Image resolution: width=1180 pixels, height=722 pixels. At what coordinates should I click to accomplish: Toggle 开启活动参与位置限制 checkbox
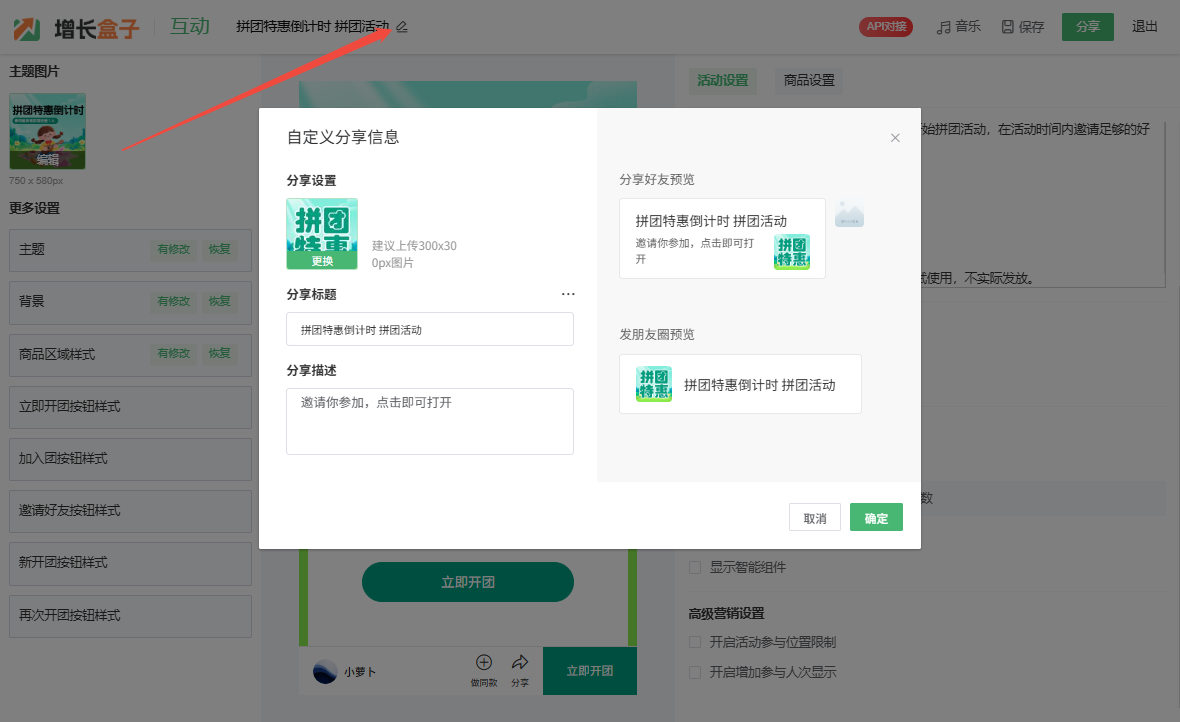[695, 642]
